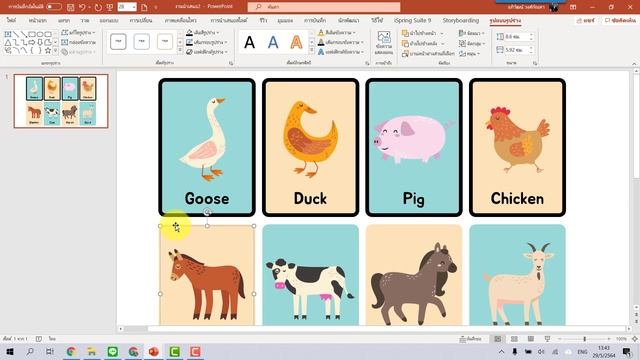This screenshot has height=360, width=640.
Task: Open the Size group dialog launcher
Action: (535, 63)
